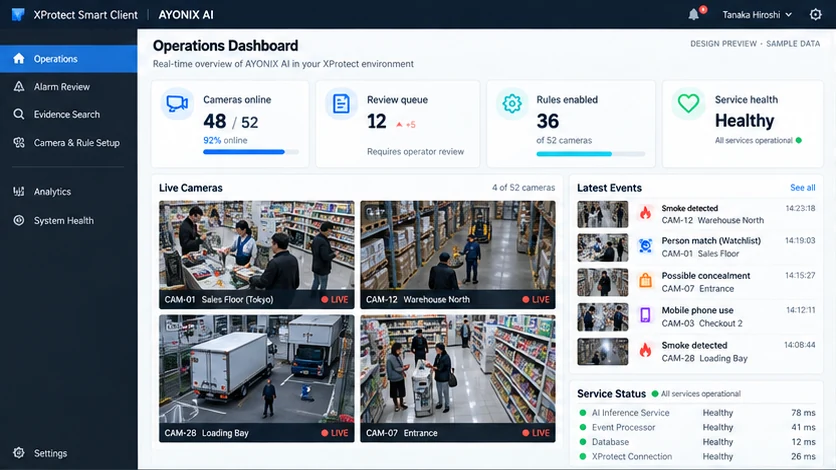Click AI Inference Service status dot
Image resolution: width=836 pixels, height=470 pixels.
583,412
